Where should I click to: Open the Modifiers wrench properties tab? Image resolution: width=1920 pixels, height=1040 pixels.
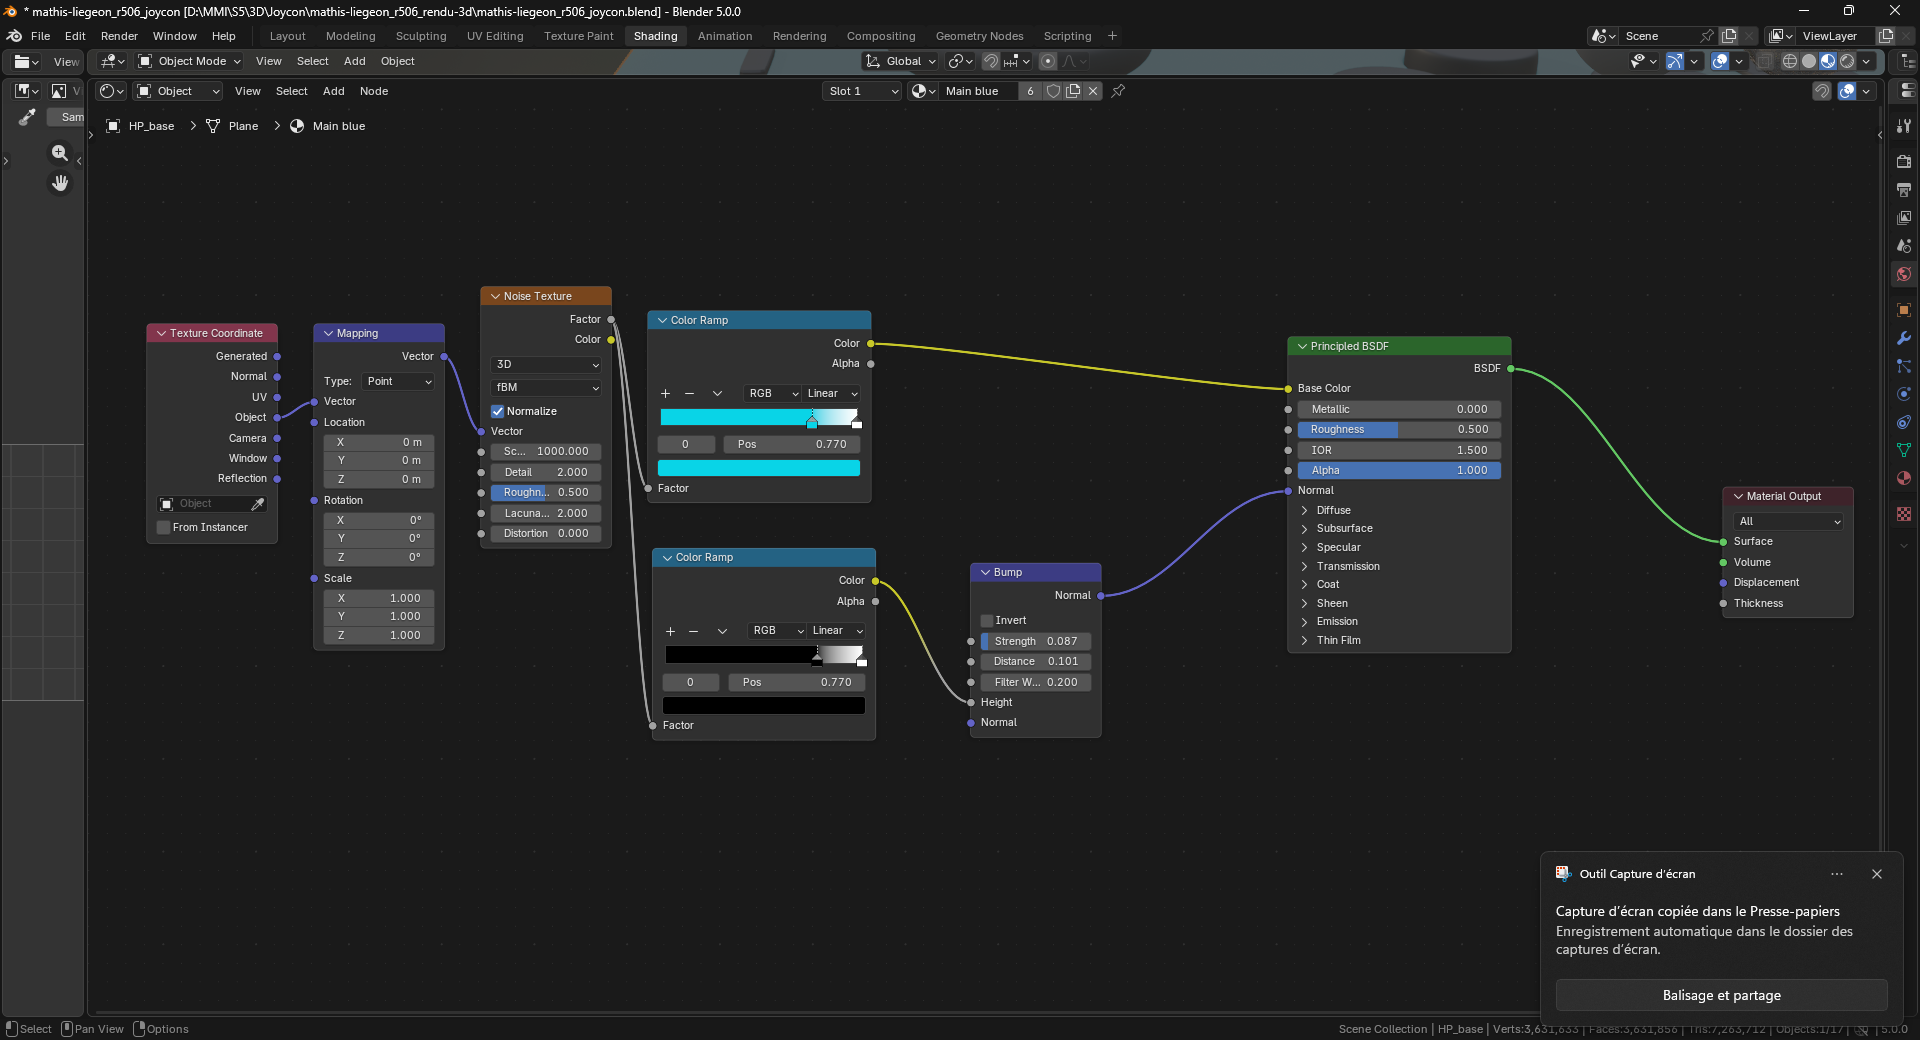pos(1904,338)
